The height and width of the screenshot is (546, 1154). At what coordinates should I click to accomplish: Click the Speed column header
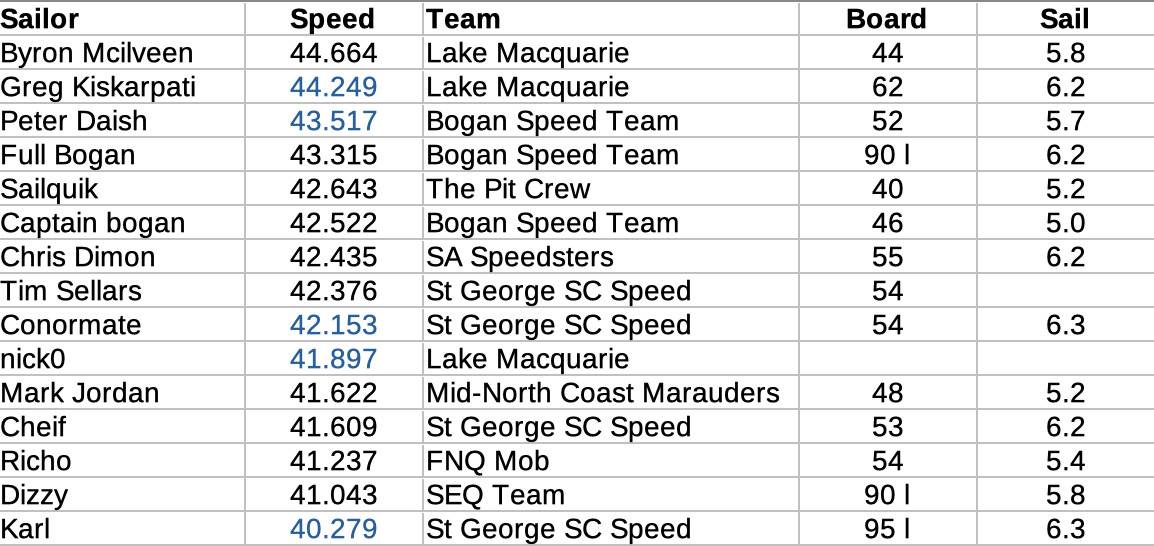(333, 19)
